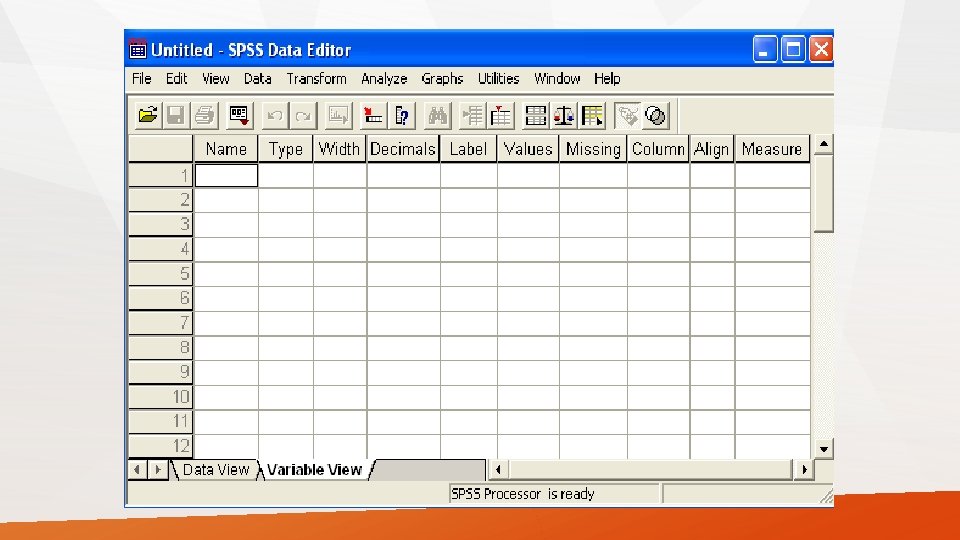
Task: Switch to the Data View tab
Action: point(216,470)
